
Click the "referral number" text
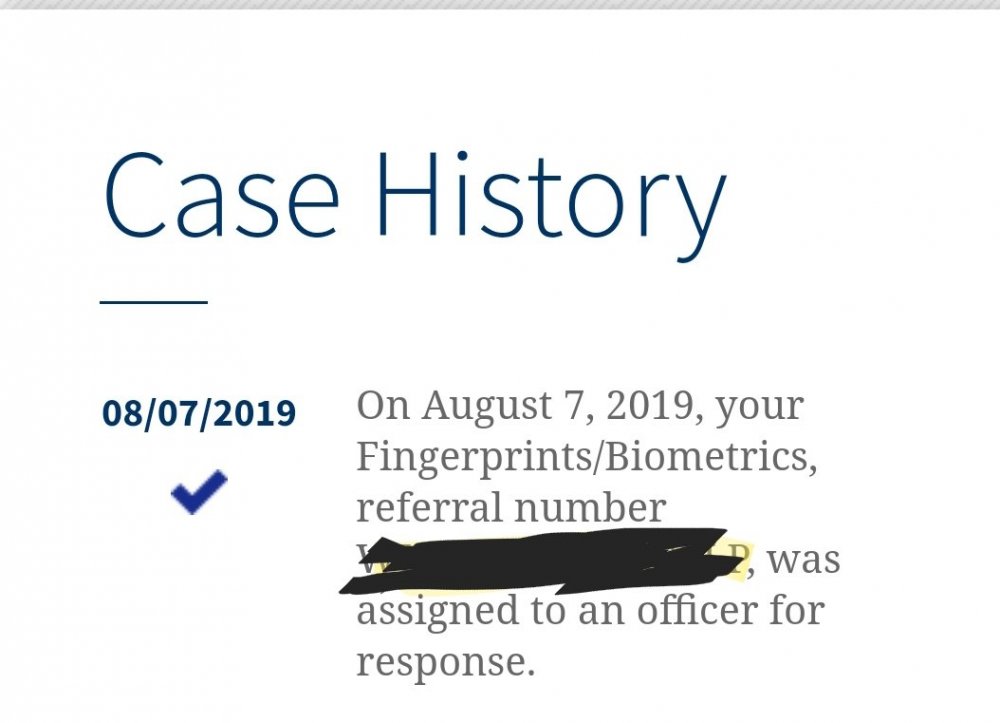pos(510,509)
